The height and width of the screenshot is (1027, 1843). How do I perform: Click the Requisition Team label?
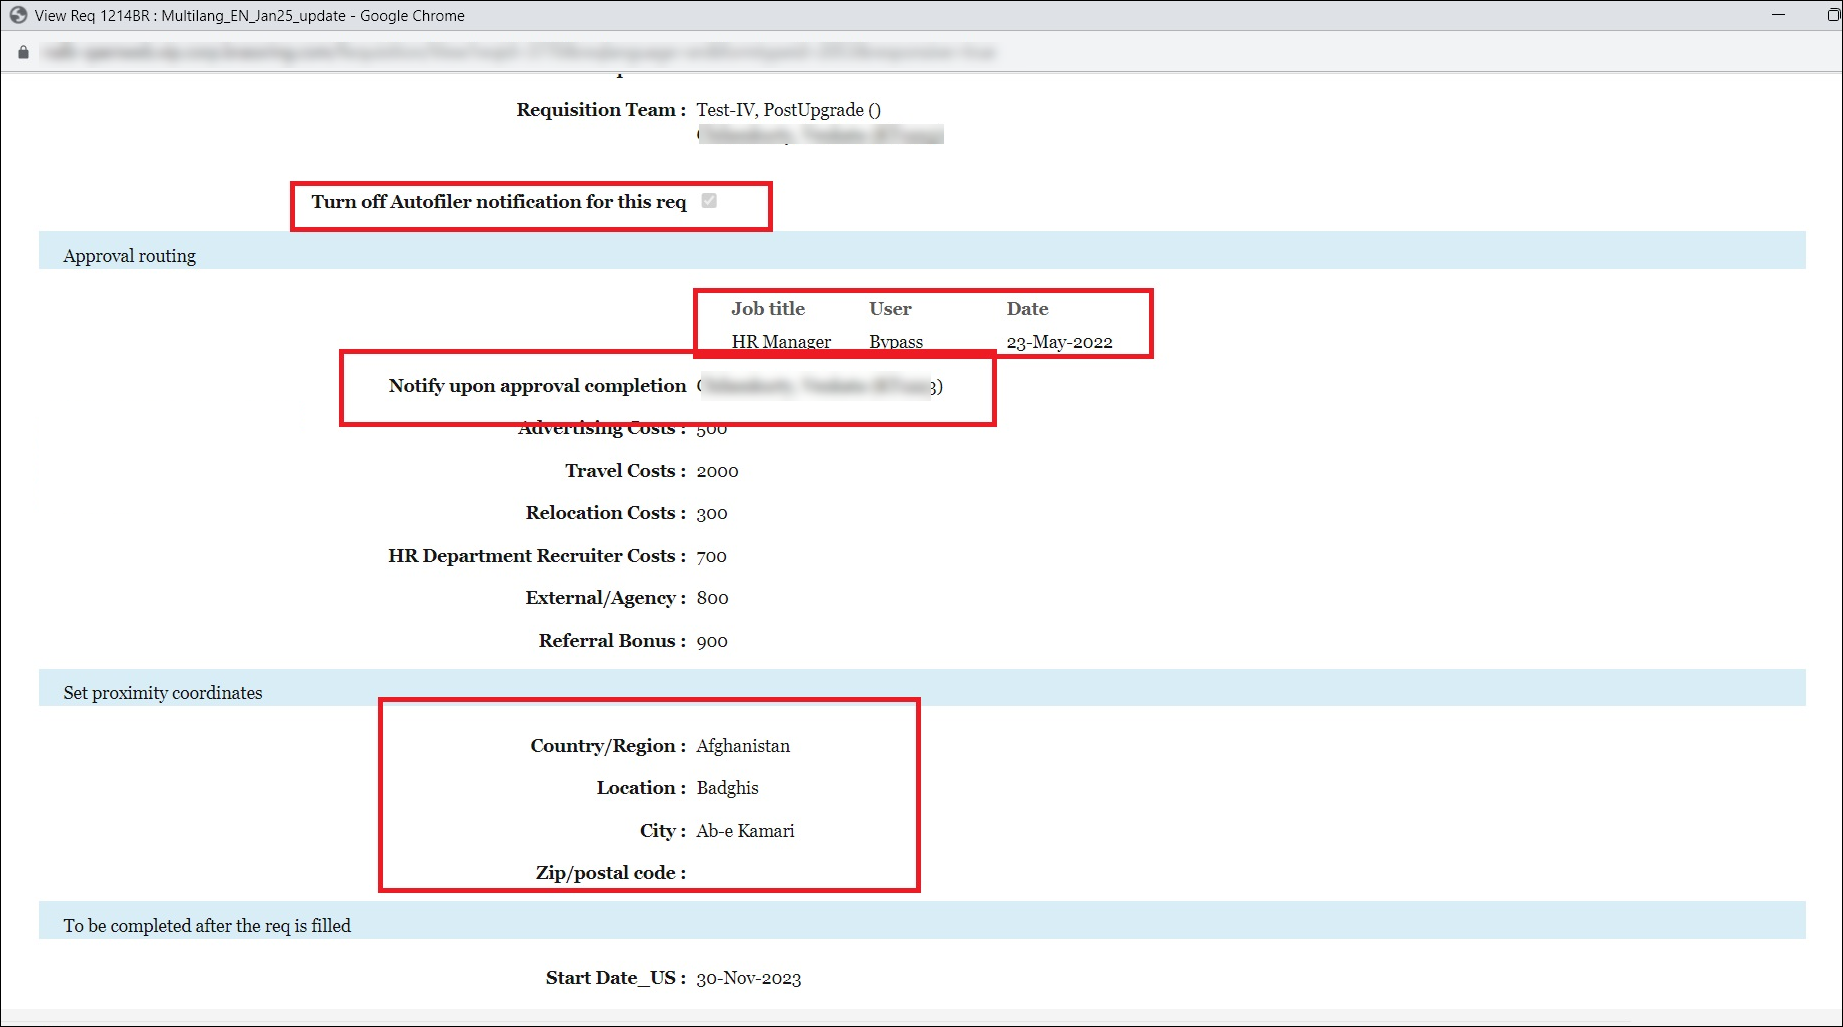pyautogui.click(x=601, y=110)
